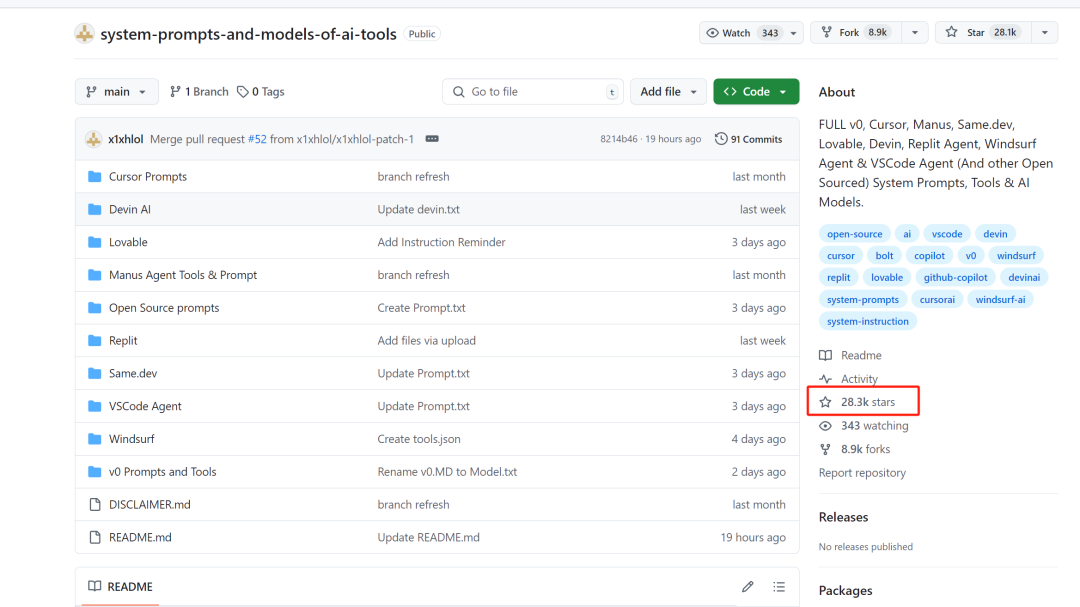Click the devinai topic tag
This screenshot has height=607, width=1080.
click(1024, 278)
